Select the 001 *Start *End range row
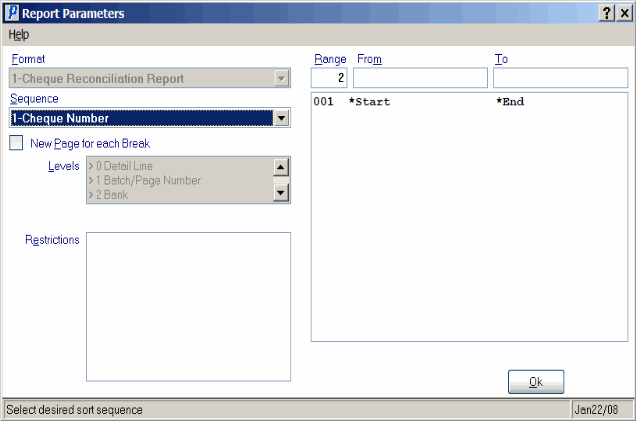Viewport: 636px width, 421px height. point(469,101)
